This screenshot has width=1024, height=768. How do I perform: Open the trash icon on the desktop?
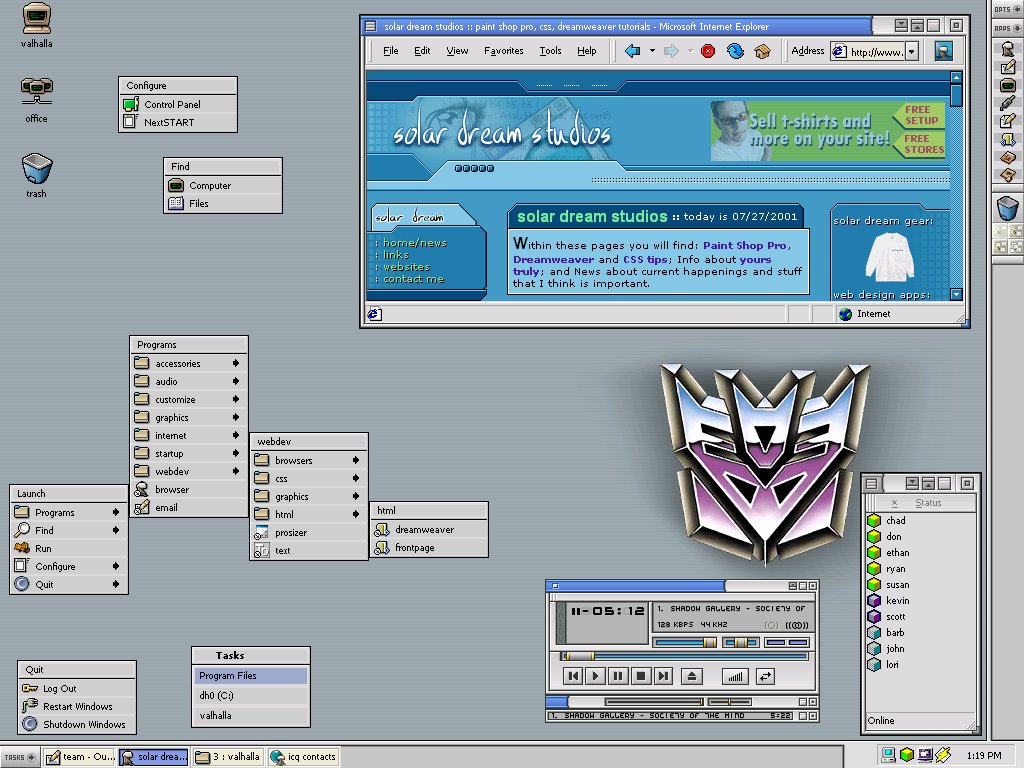37,175
